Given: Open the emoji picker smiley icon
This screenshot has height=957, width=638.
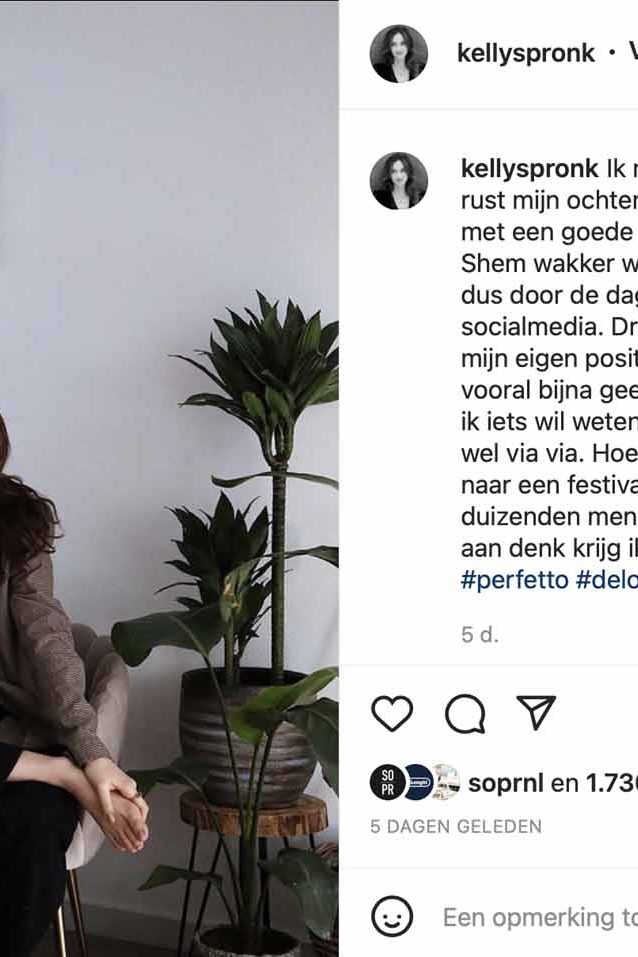Looking at the screenshot, I should pos(392,916).
